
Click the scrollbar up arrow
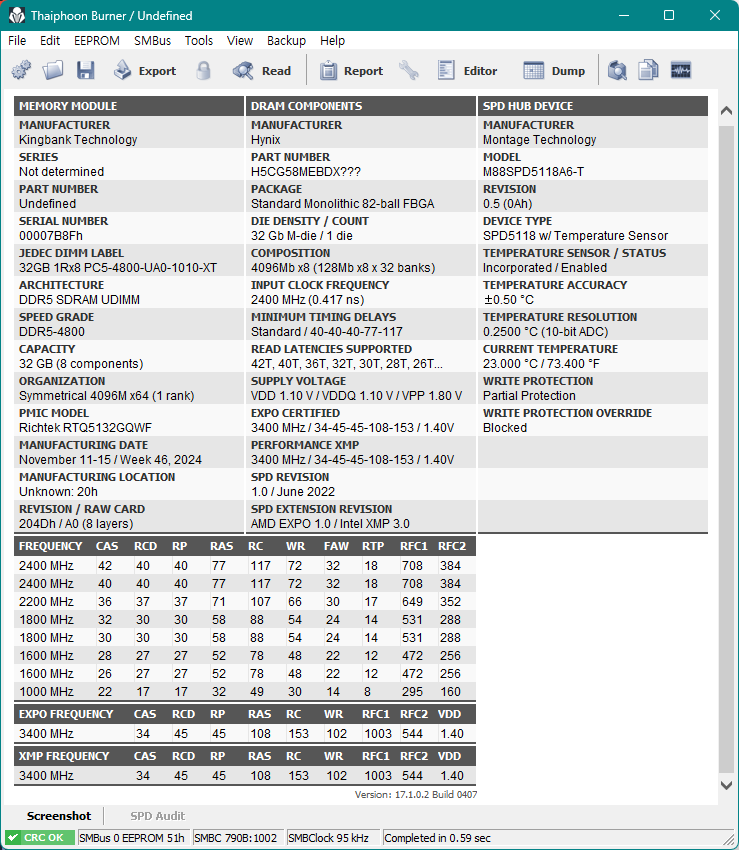point(727,111)
